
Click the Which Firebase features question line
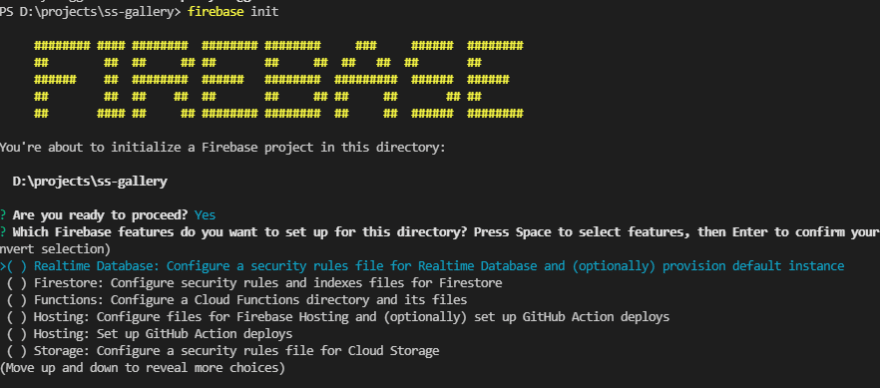446,232
